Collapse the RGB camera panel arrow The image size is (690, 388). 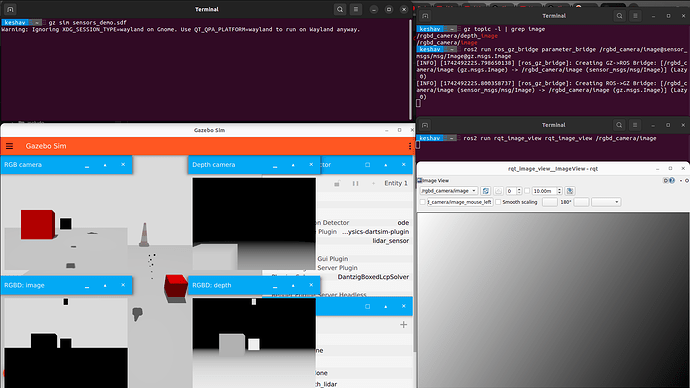[105, 165]
